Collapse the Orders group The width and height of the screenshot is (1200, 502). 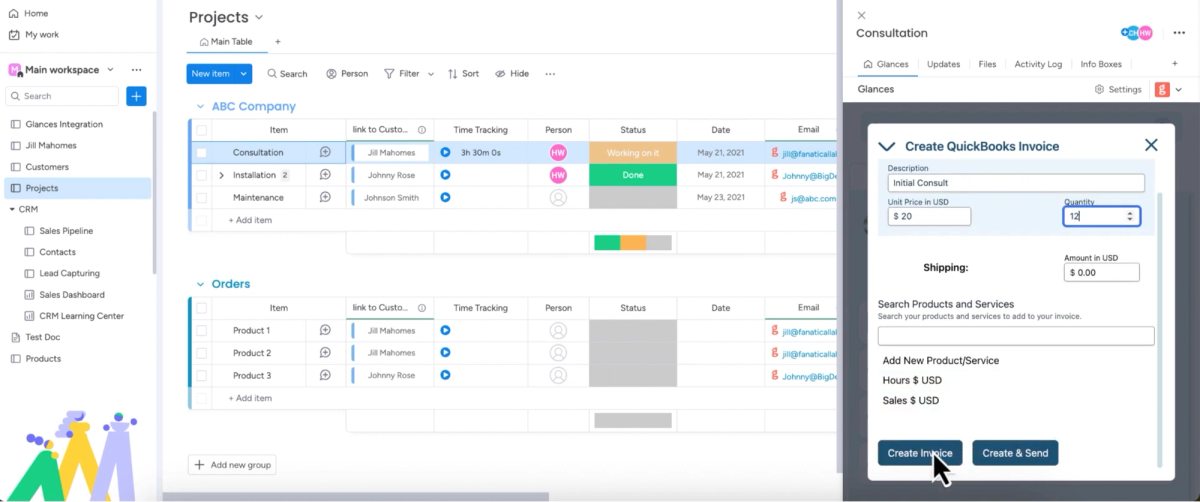point(200,284)
